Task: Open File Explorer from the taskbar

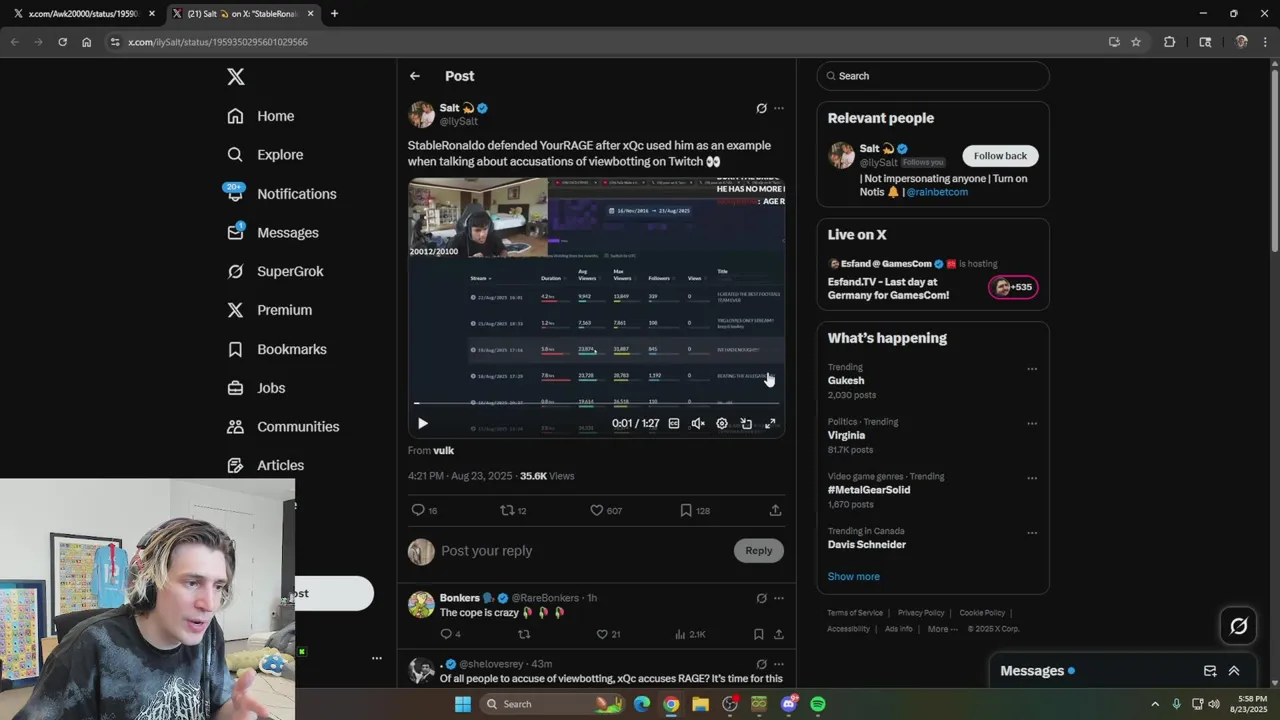Action: click(700, 704)
